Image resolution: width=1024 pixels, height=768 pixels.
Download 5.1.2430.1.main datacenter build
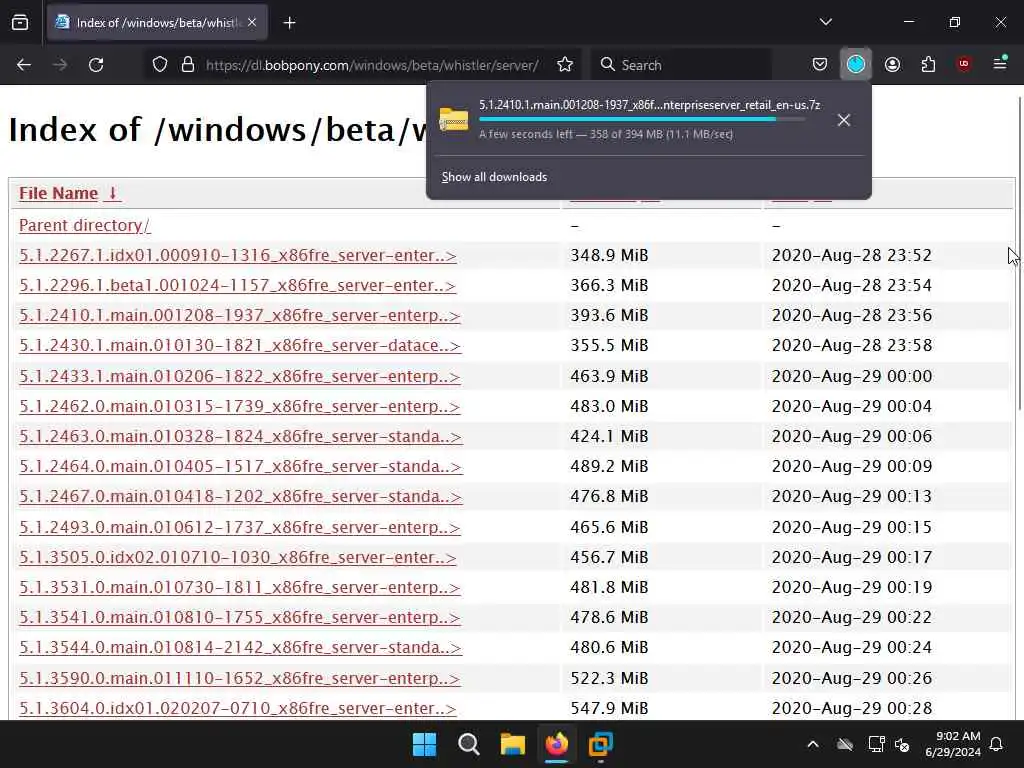click(240, 345)
